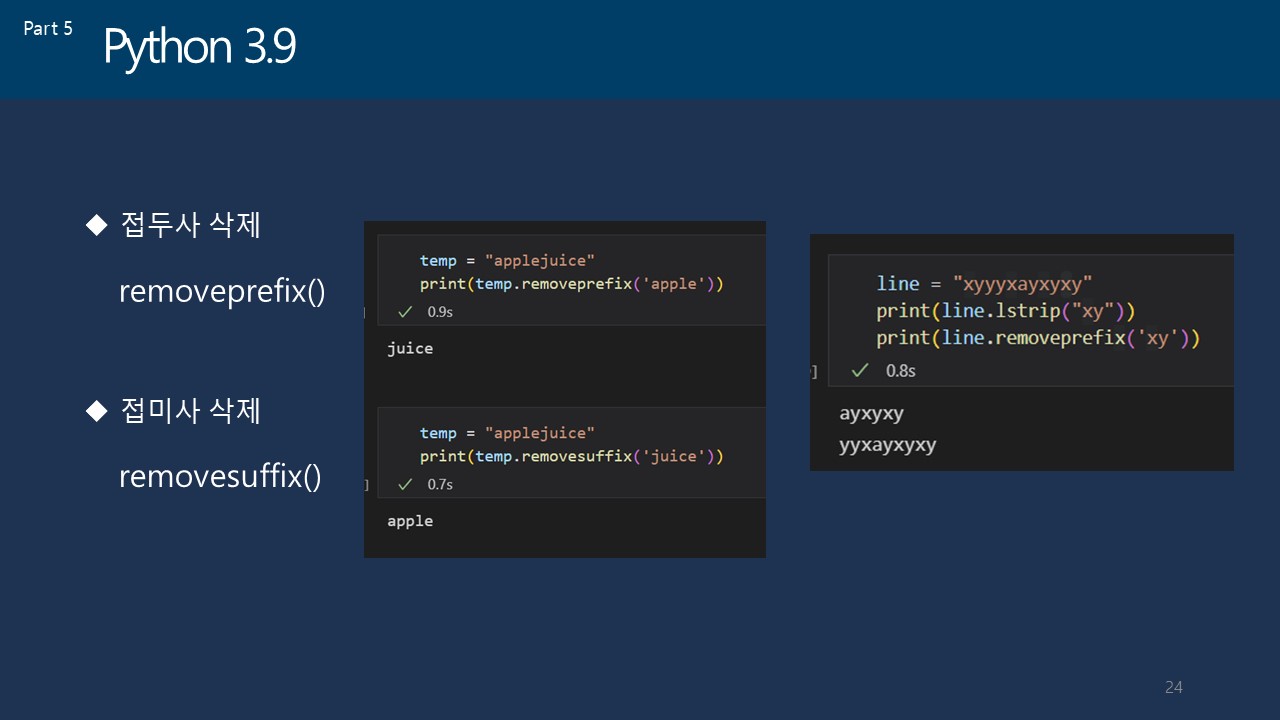Click the print(line.lstrip("xy")) line
This screenshot has width=1280, height=720.
click(1006, 311)
